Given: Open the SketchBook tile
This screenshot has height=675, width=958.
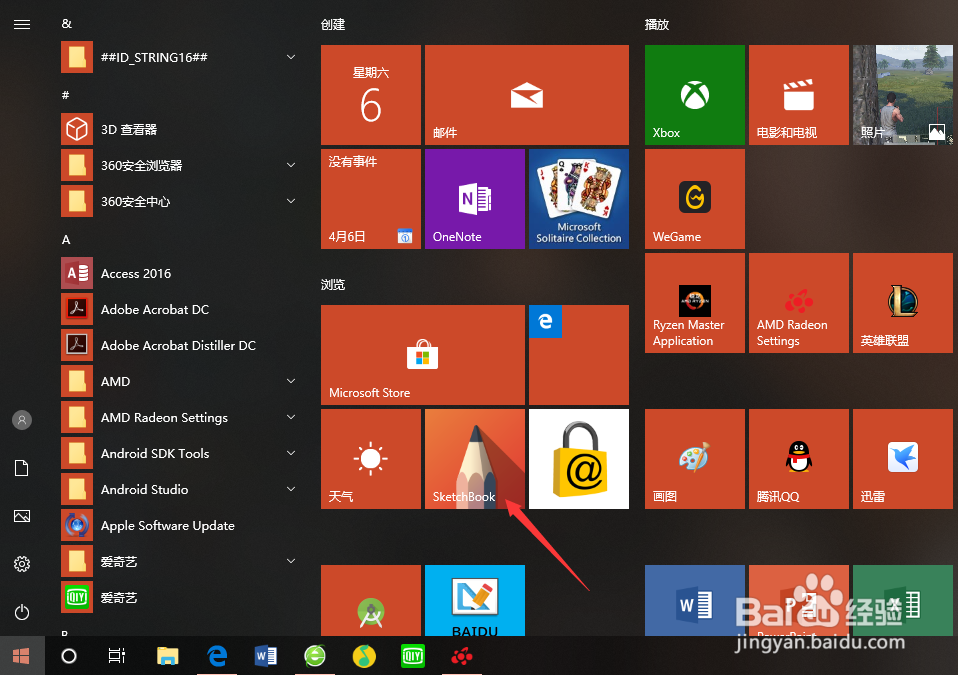Looking at the screenshot, I should tap(475, 459).
